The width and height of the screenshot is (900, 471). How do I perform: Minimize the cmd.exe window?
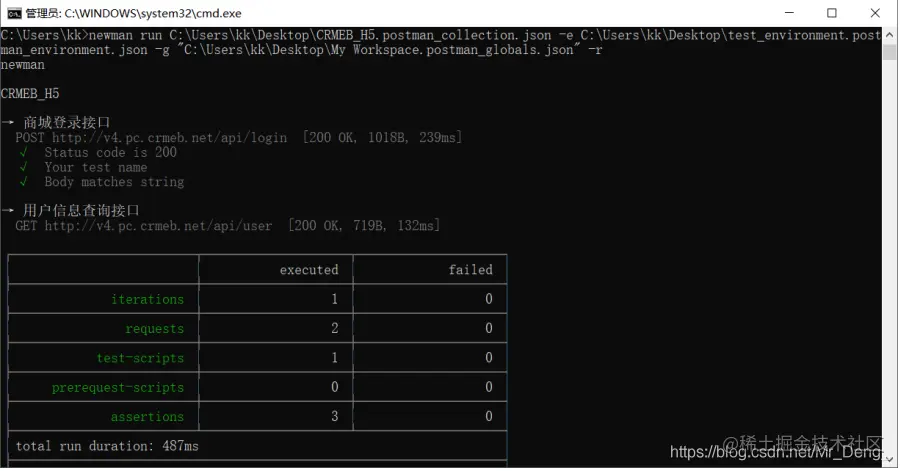coord(790,13)
